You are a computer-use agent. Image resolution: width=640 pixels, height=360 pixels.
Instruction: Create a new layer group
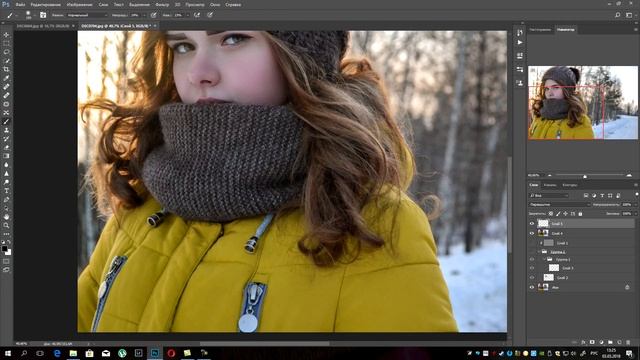pos(610,342)
